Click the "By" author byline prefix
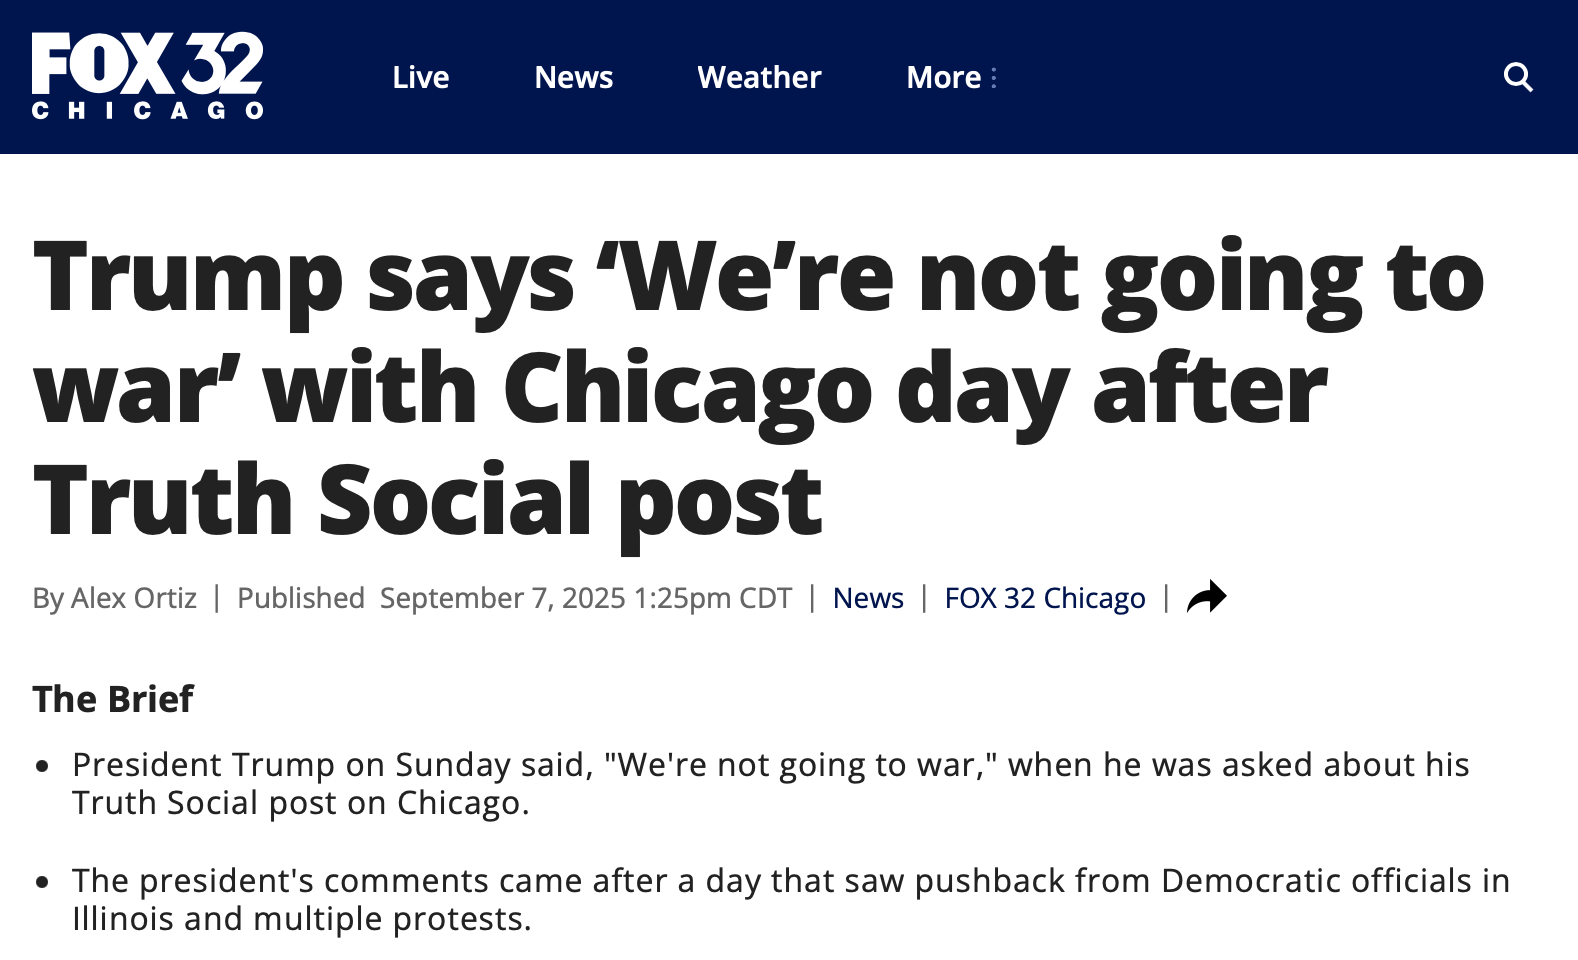 [48, 598]
